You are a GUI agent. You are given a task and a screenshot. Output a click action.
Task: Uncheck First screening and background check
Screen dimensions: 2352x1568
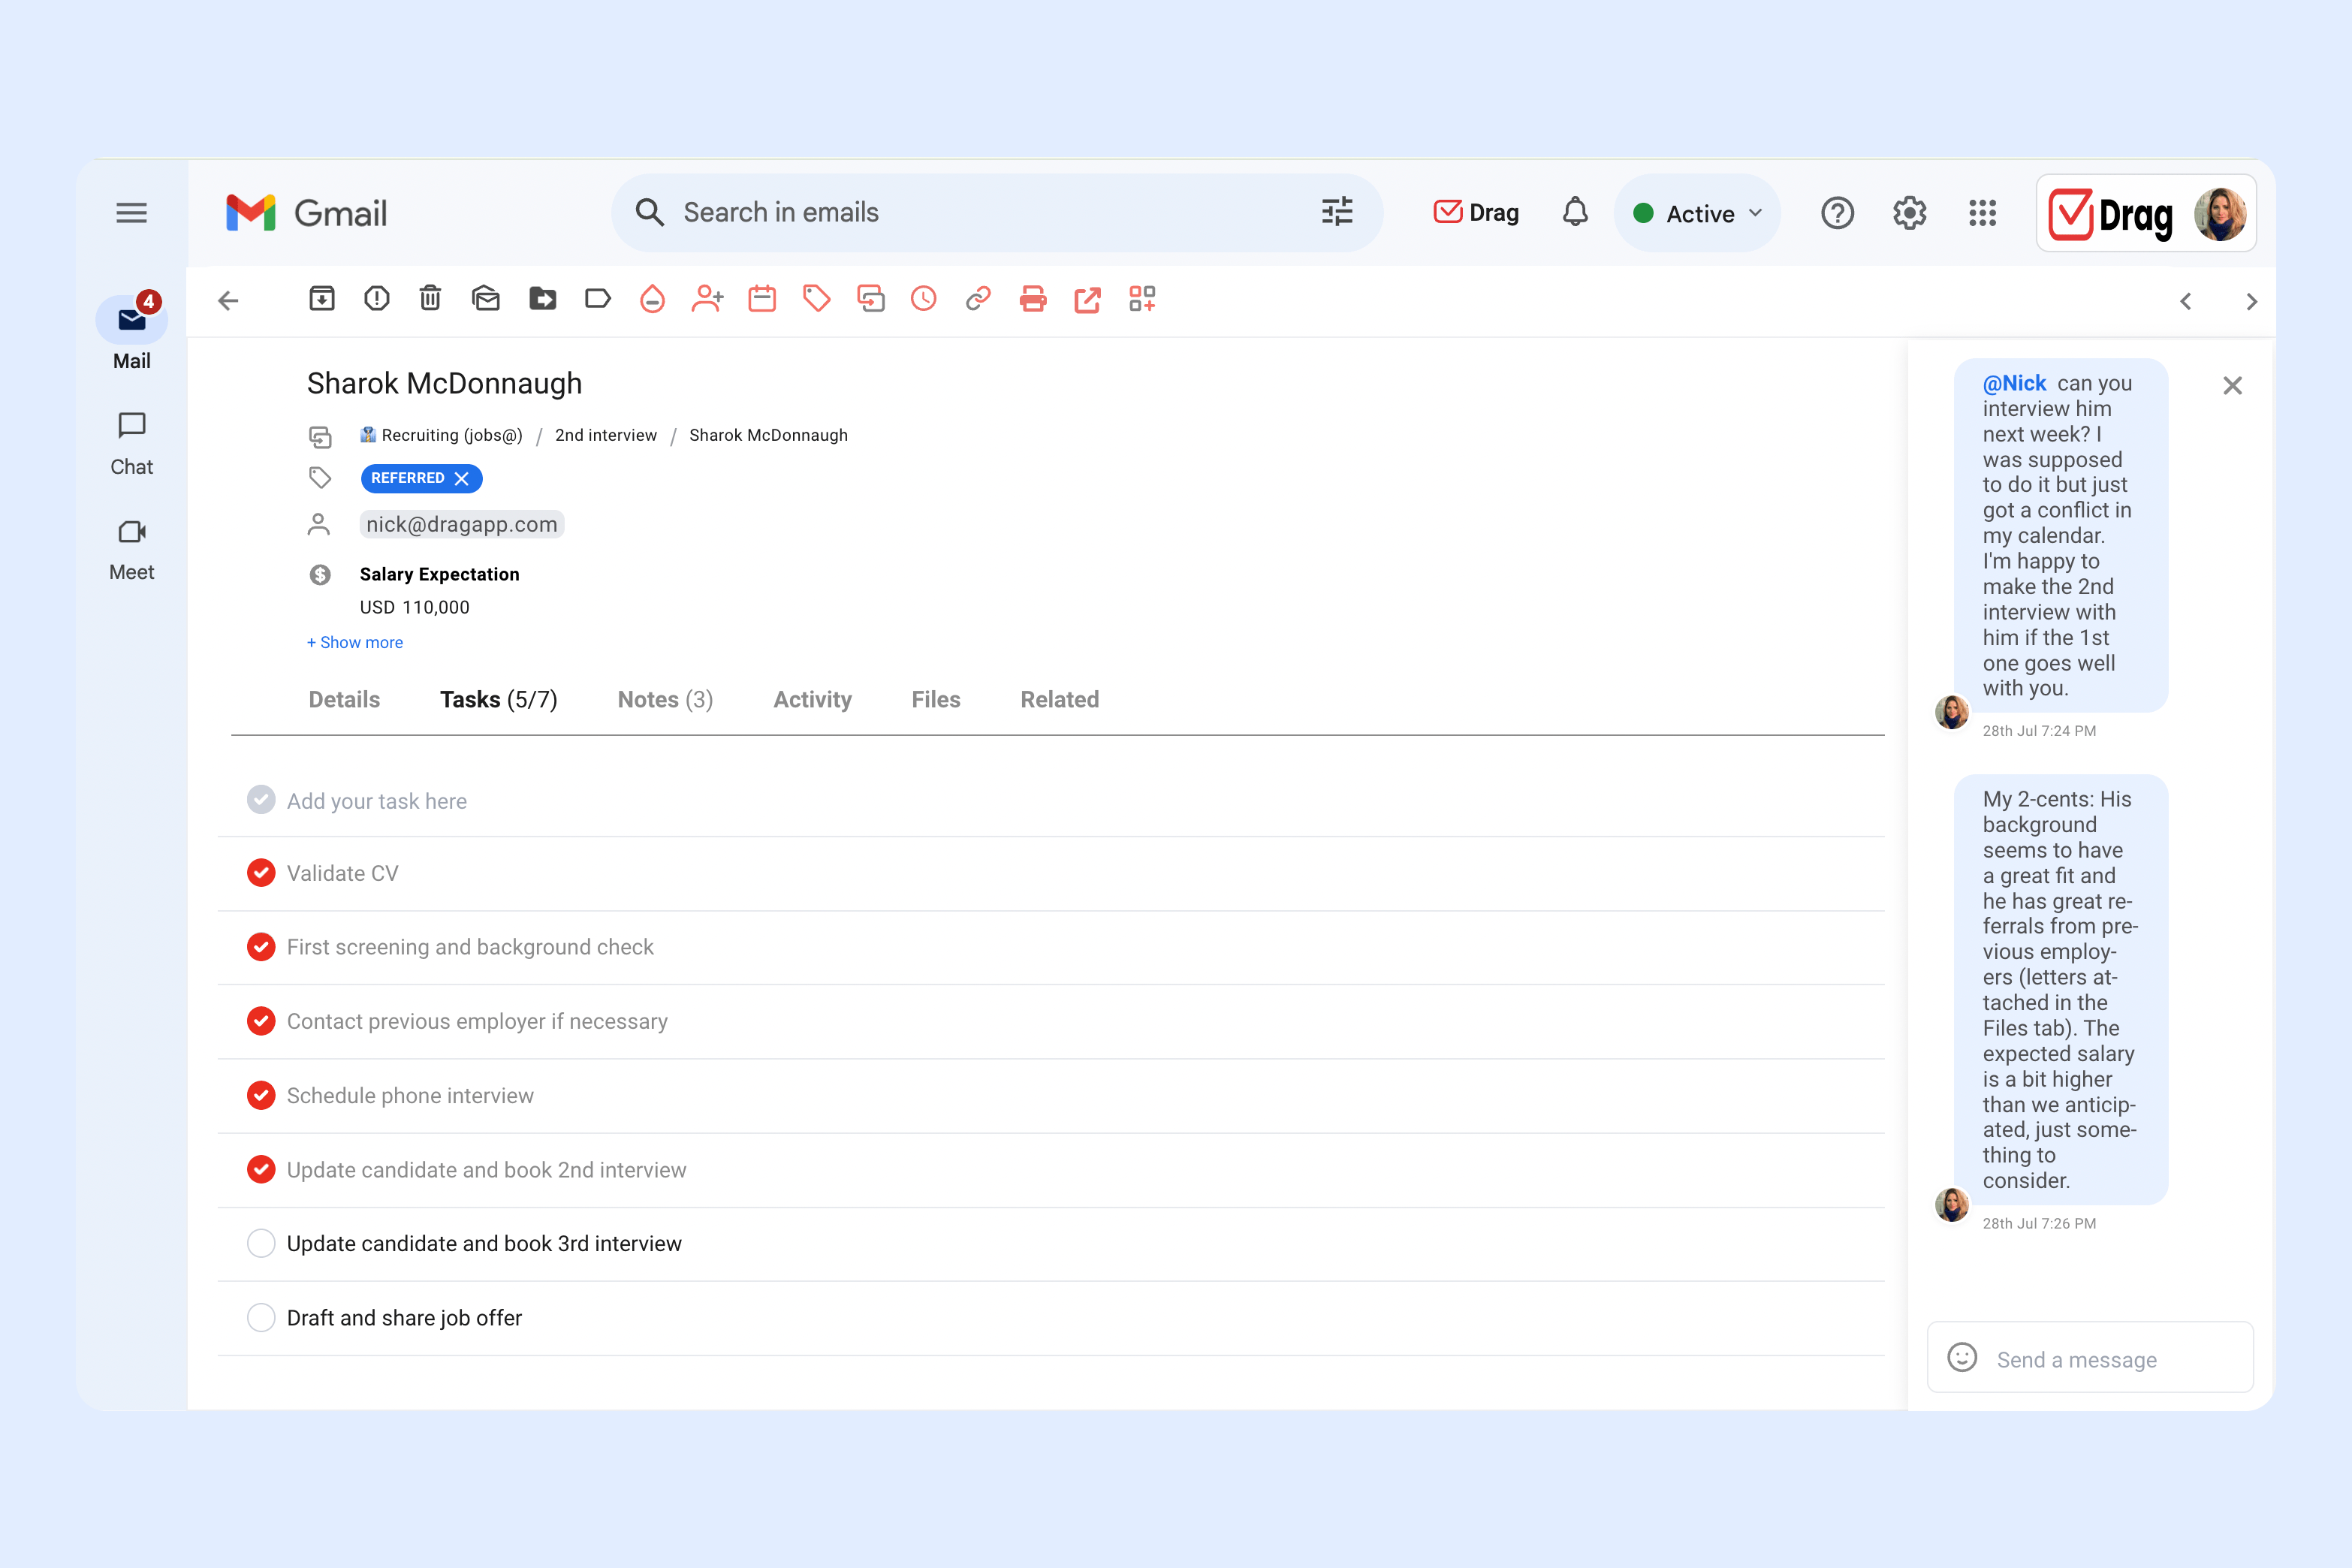pos(261,947)
